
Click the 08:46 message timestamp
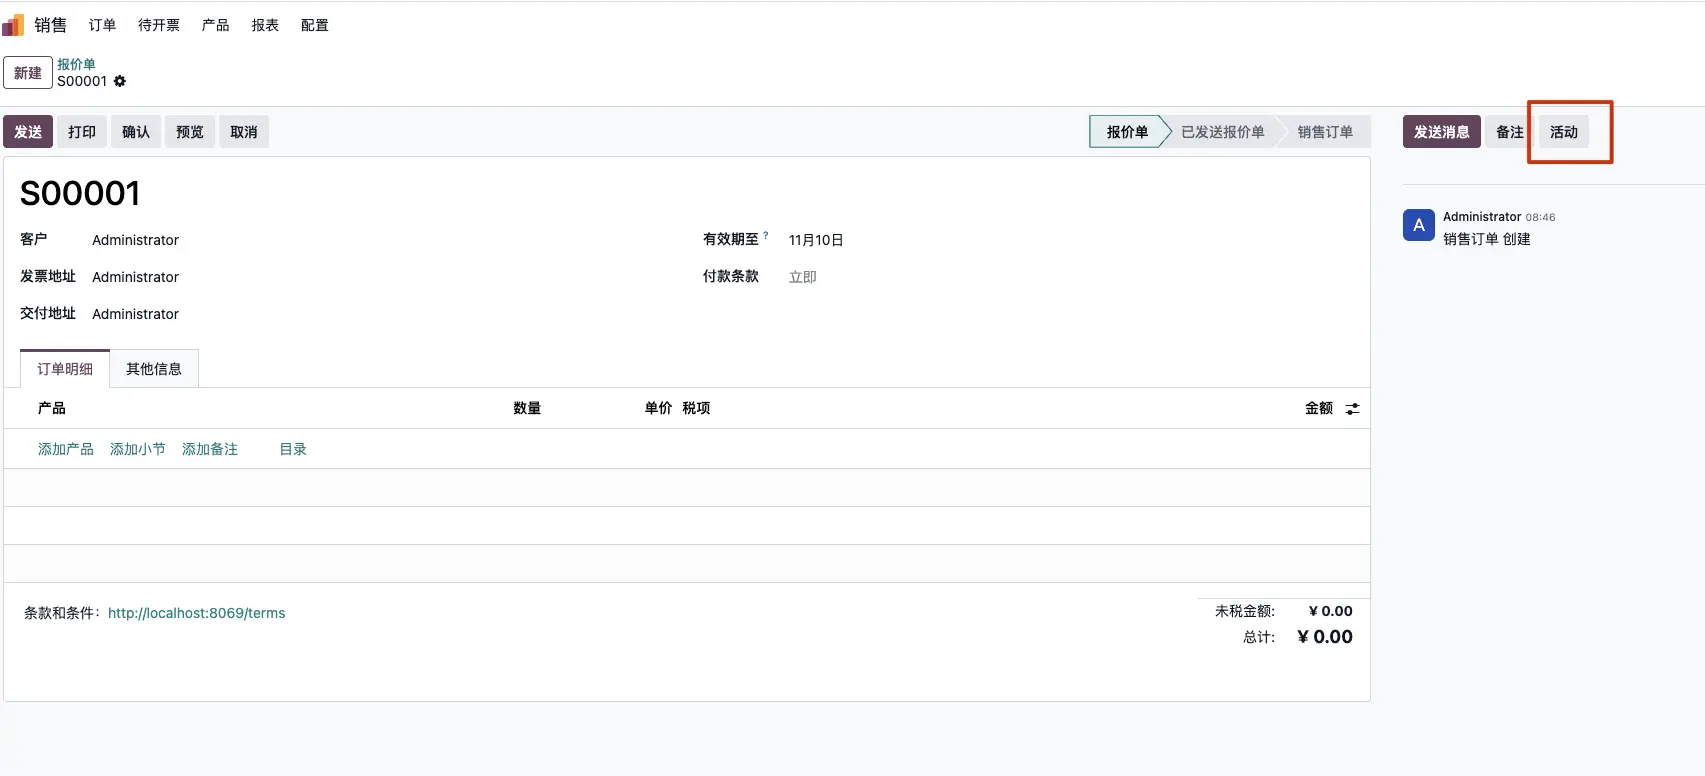coord(1540,218)
